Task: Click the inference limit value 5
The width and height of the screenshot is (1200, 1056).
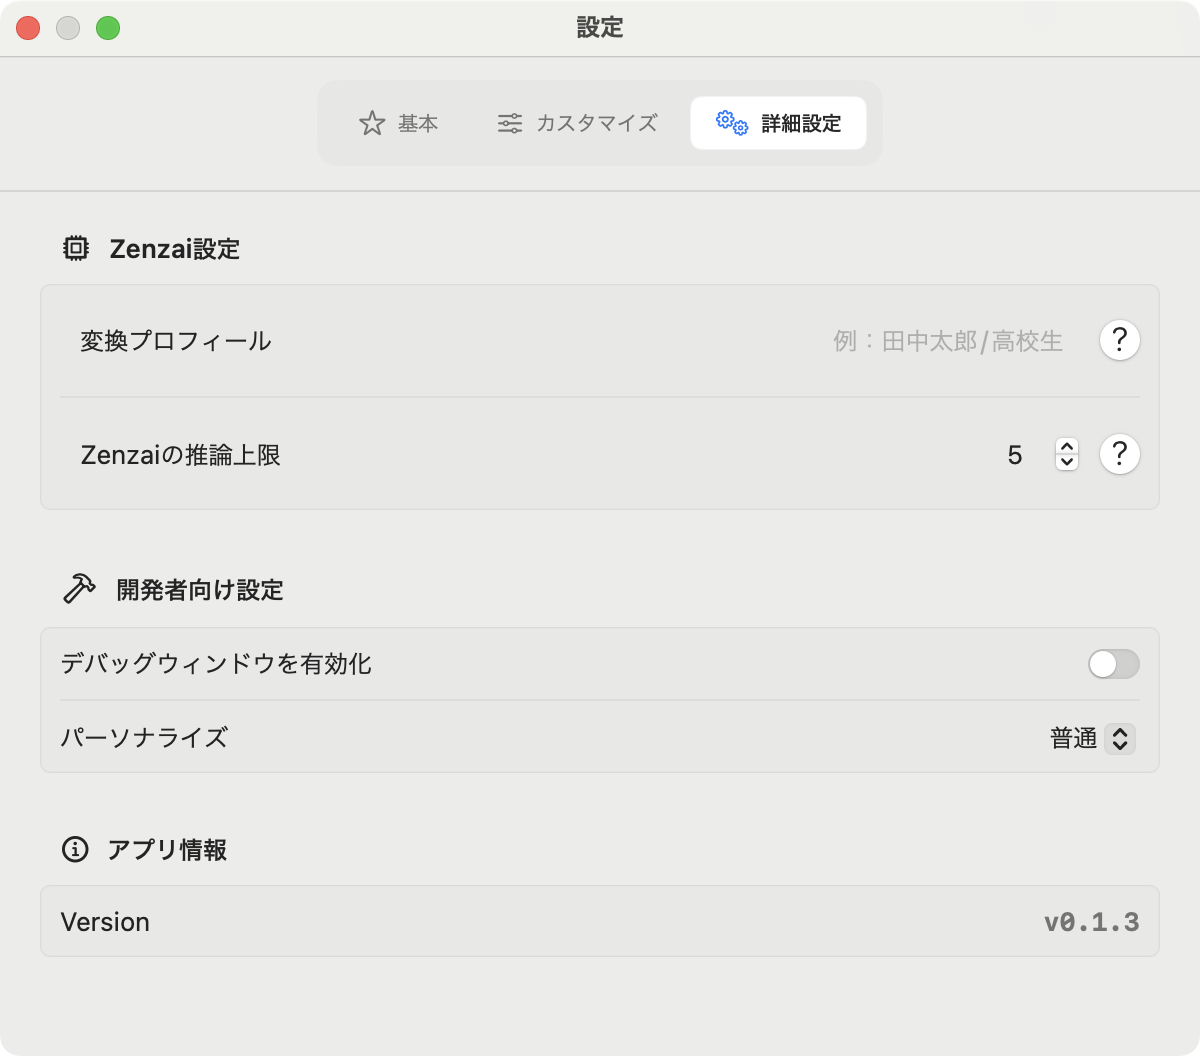Action: tap(1015, 455)
